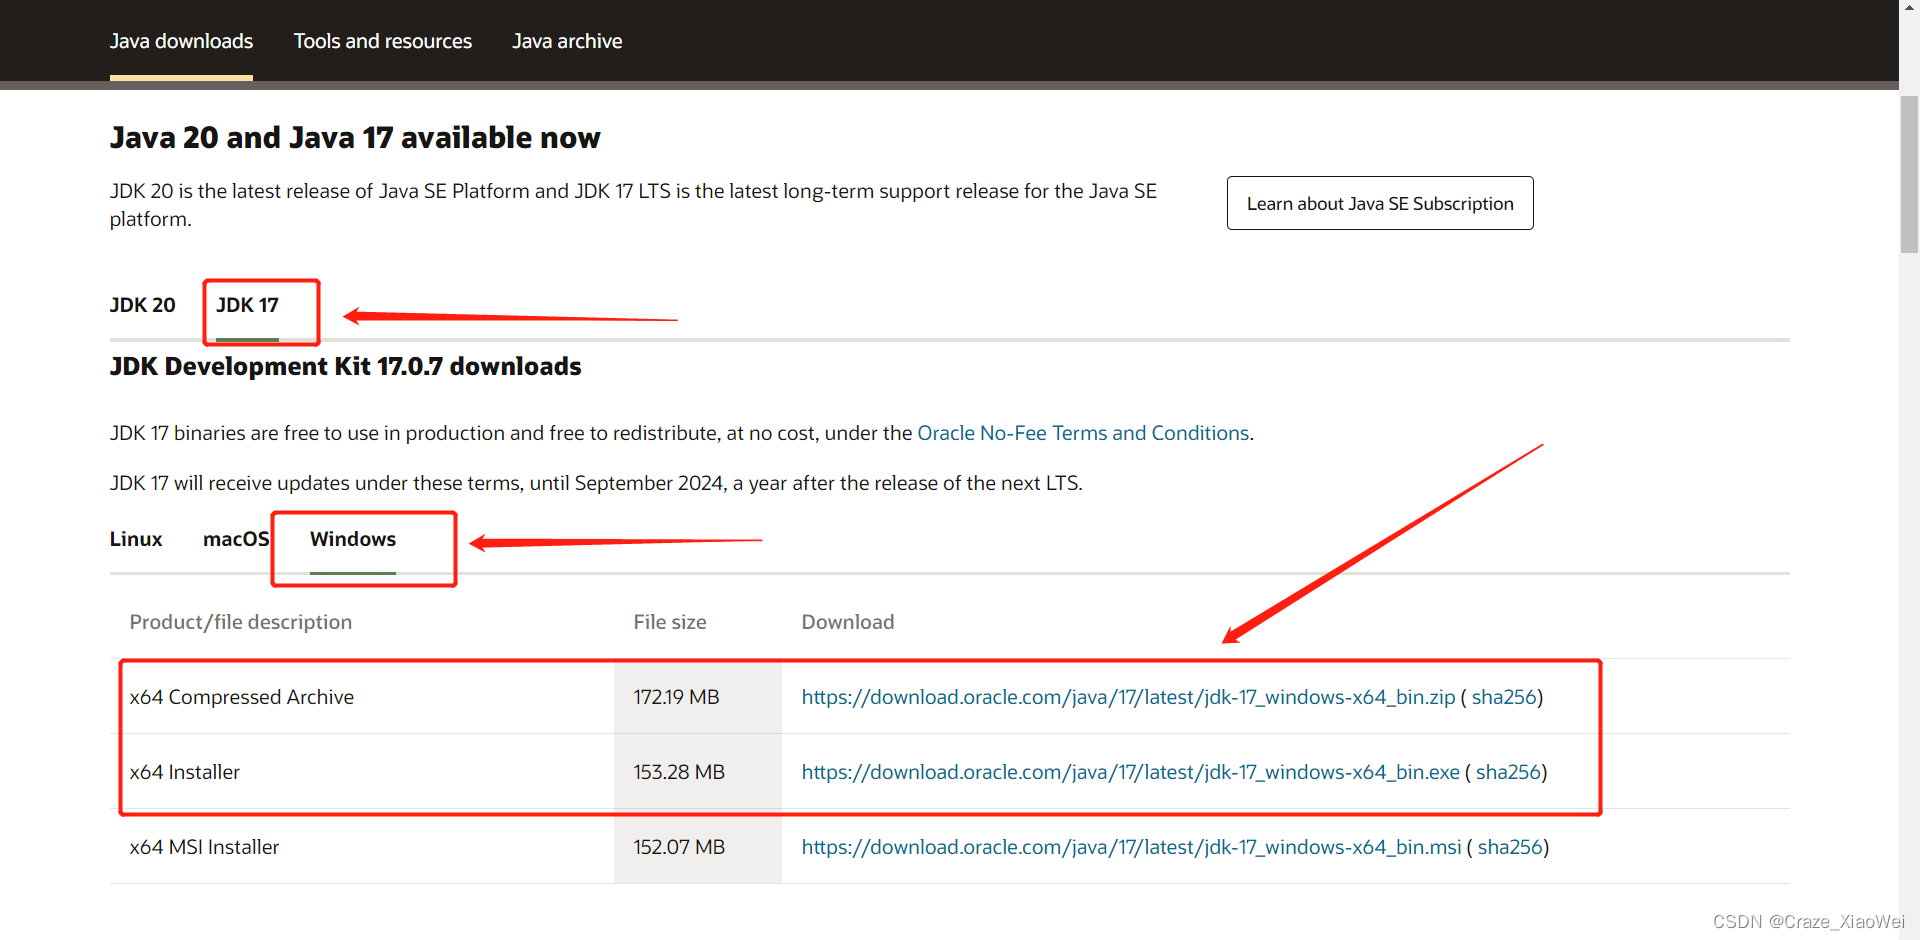
Task: Switch to the macOS tab
Action: coord(236,539)
